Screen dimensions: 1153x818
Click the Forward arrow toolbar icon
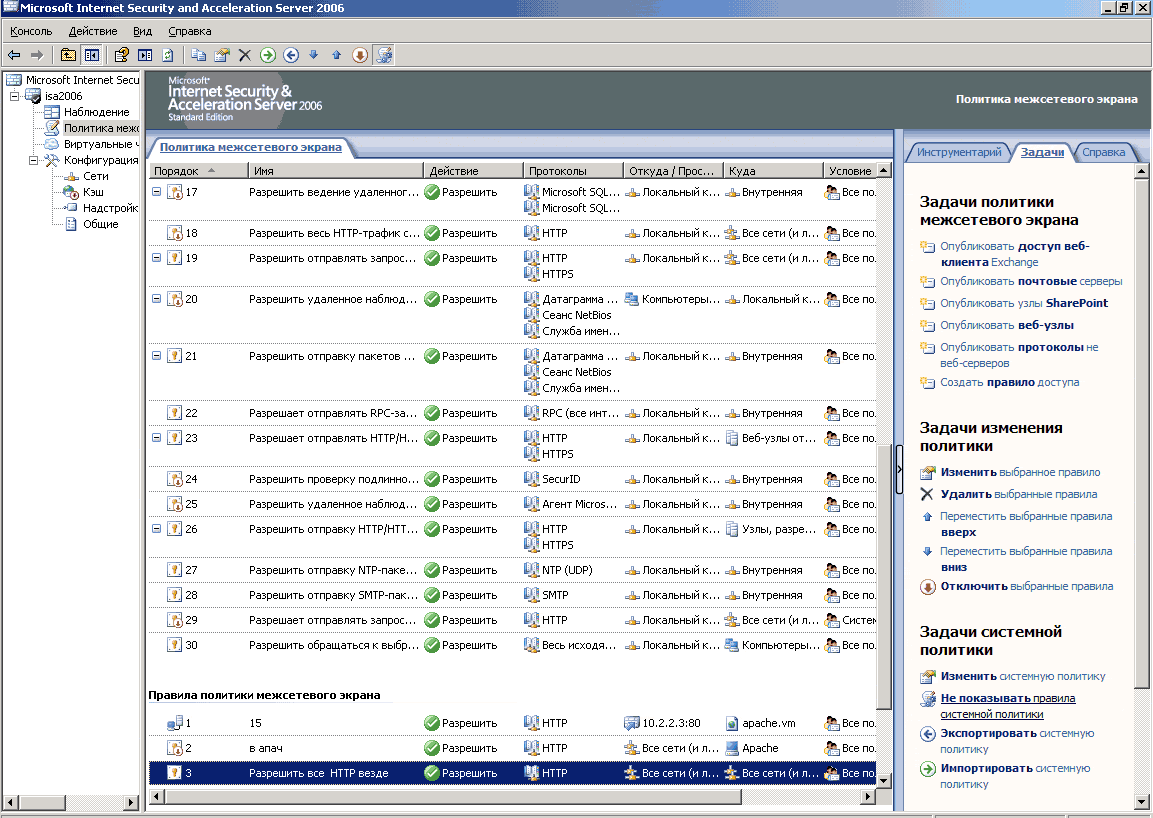(37, 55)
